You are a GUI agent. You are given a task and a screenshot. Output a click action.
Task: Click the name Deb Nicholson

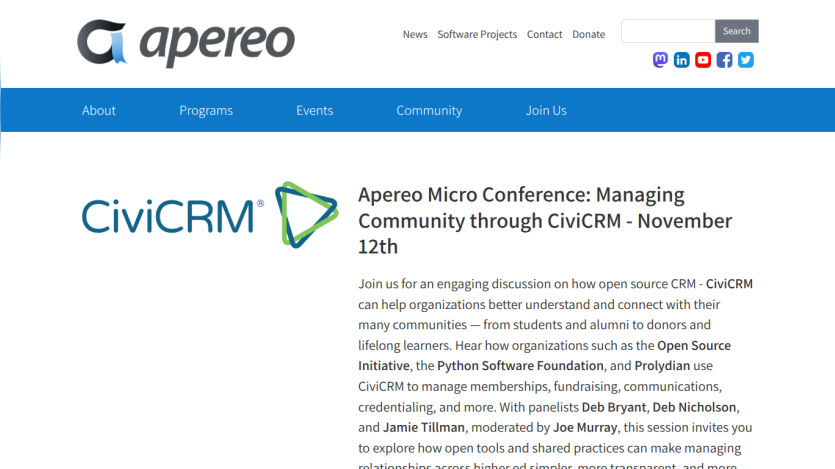coord(694,407)
